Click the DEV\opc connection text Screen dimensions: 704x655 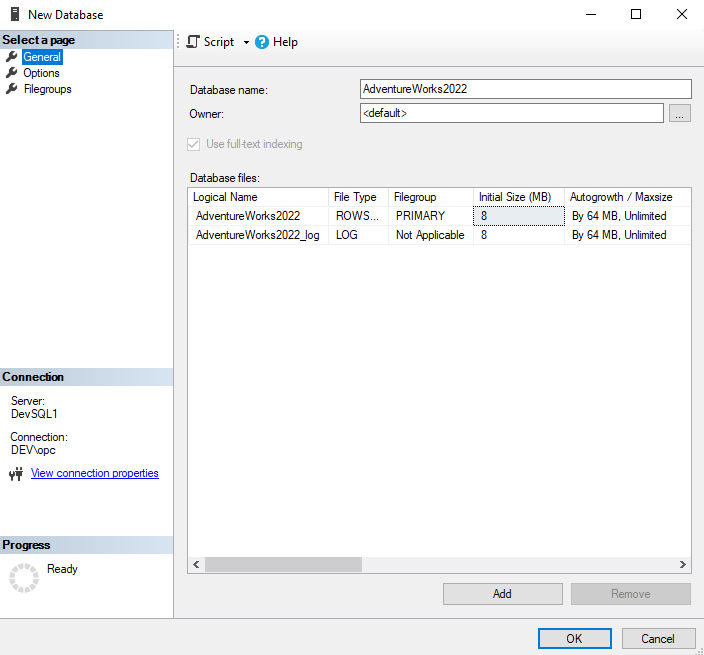pos(33,450)
